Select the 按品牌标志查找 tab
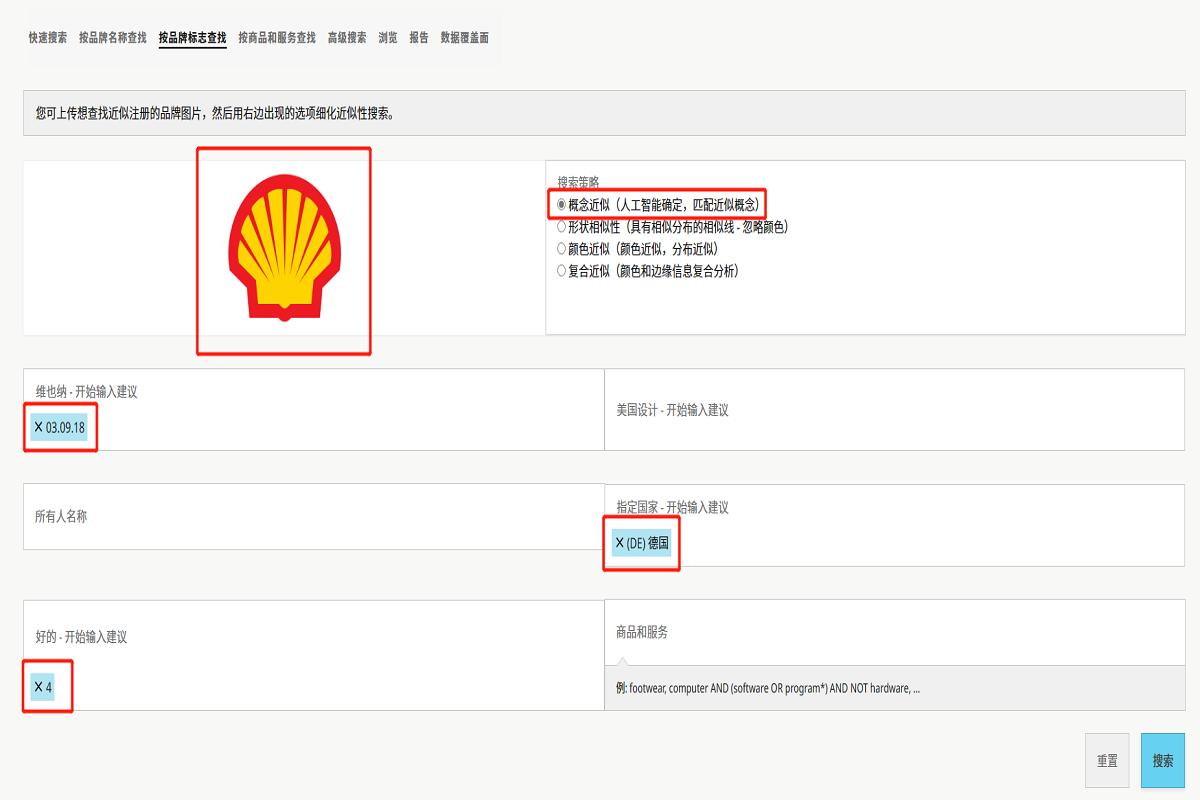The width and height of the screenshot is (1200, 800). 192,38
